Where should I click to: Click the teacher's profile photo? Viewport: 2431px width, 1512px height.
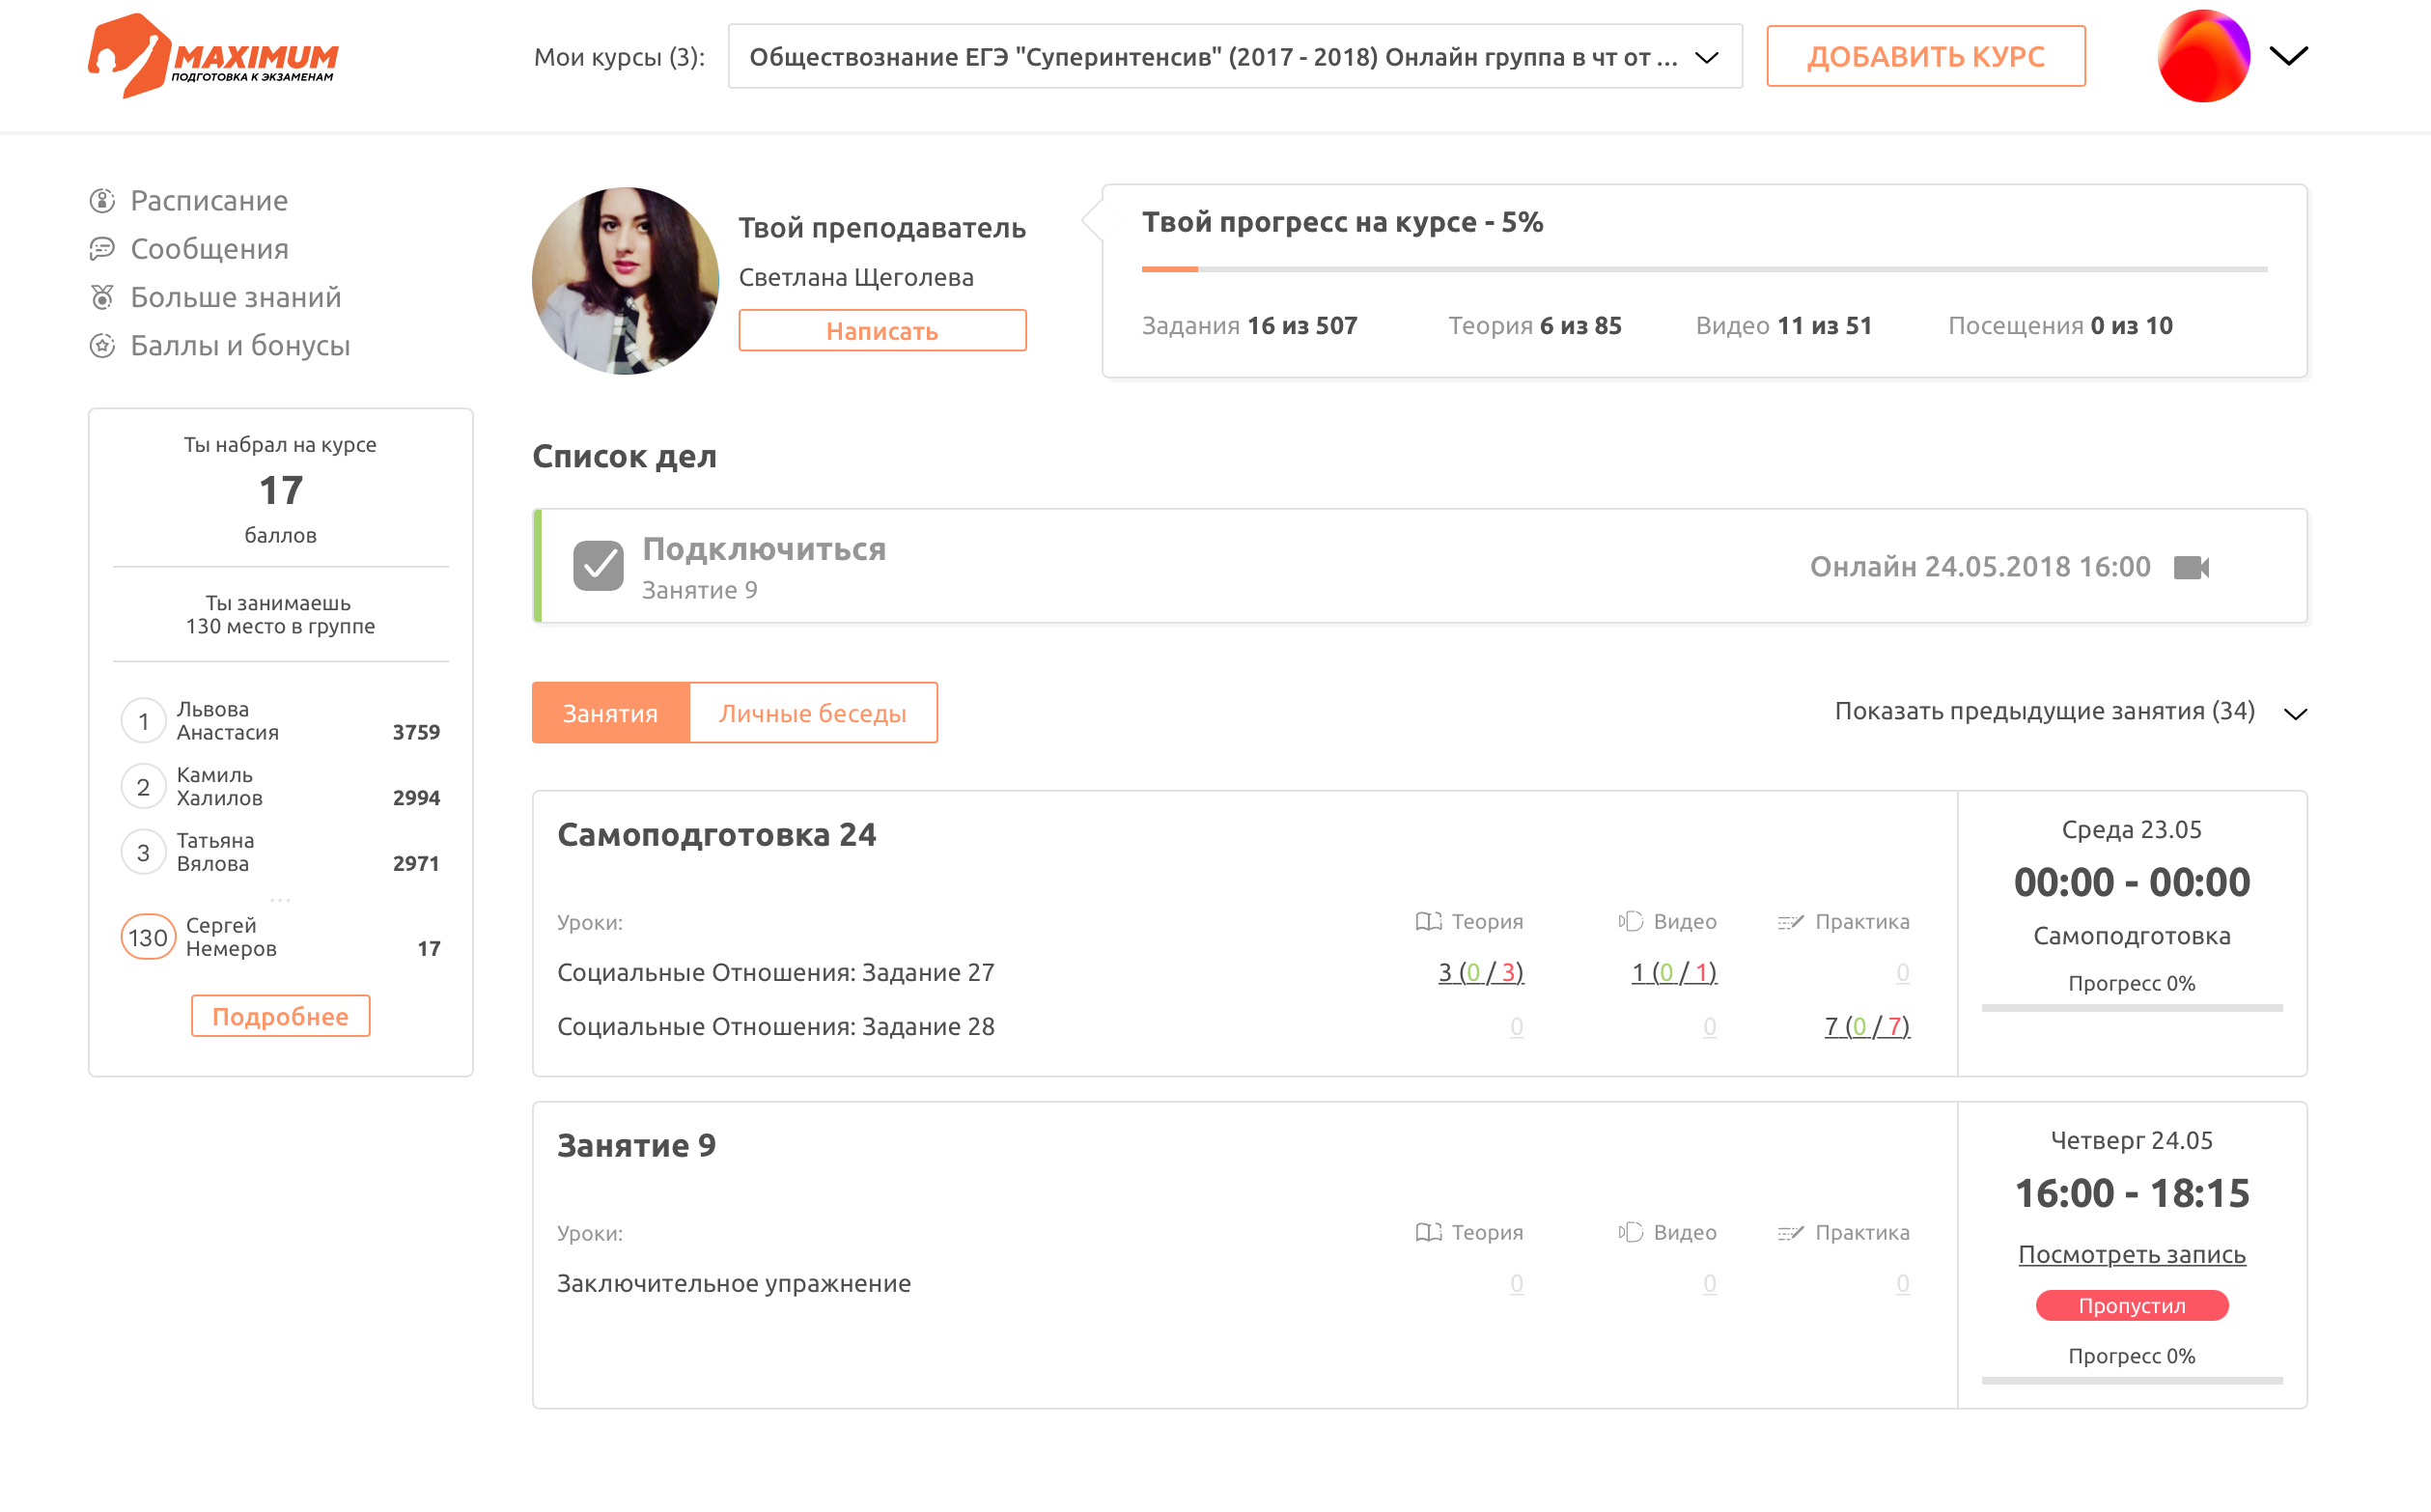tap(625, 281)
